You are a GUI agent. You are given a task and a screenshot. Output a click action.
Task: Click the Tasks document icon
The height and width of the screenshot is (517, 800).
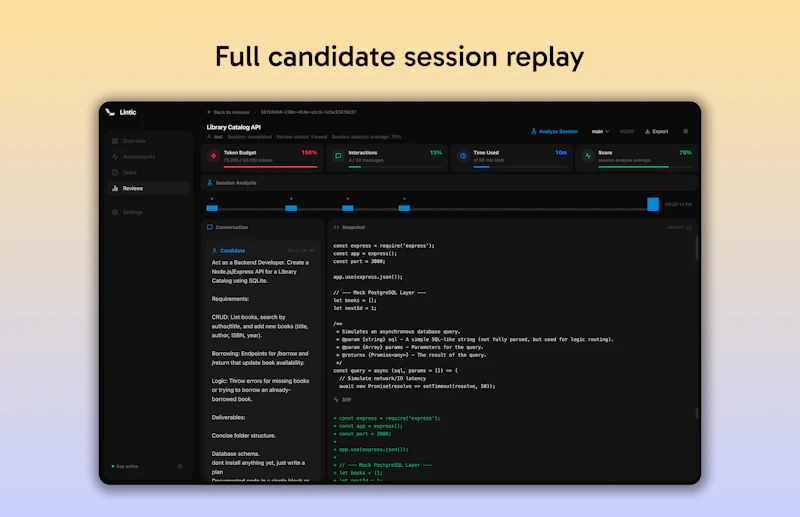point(115,173)
